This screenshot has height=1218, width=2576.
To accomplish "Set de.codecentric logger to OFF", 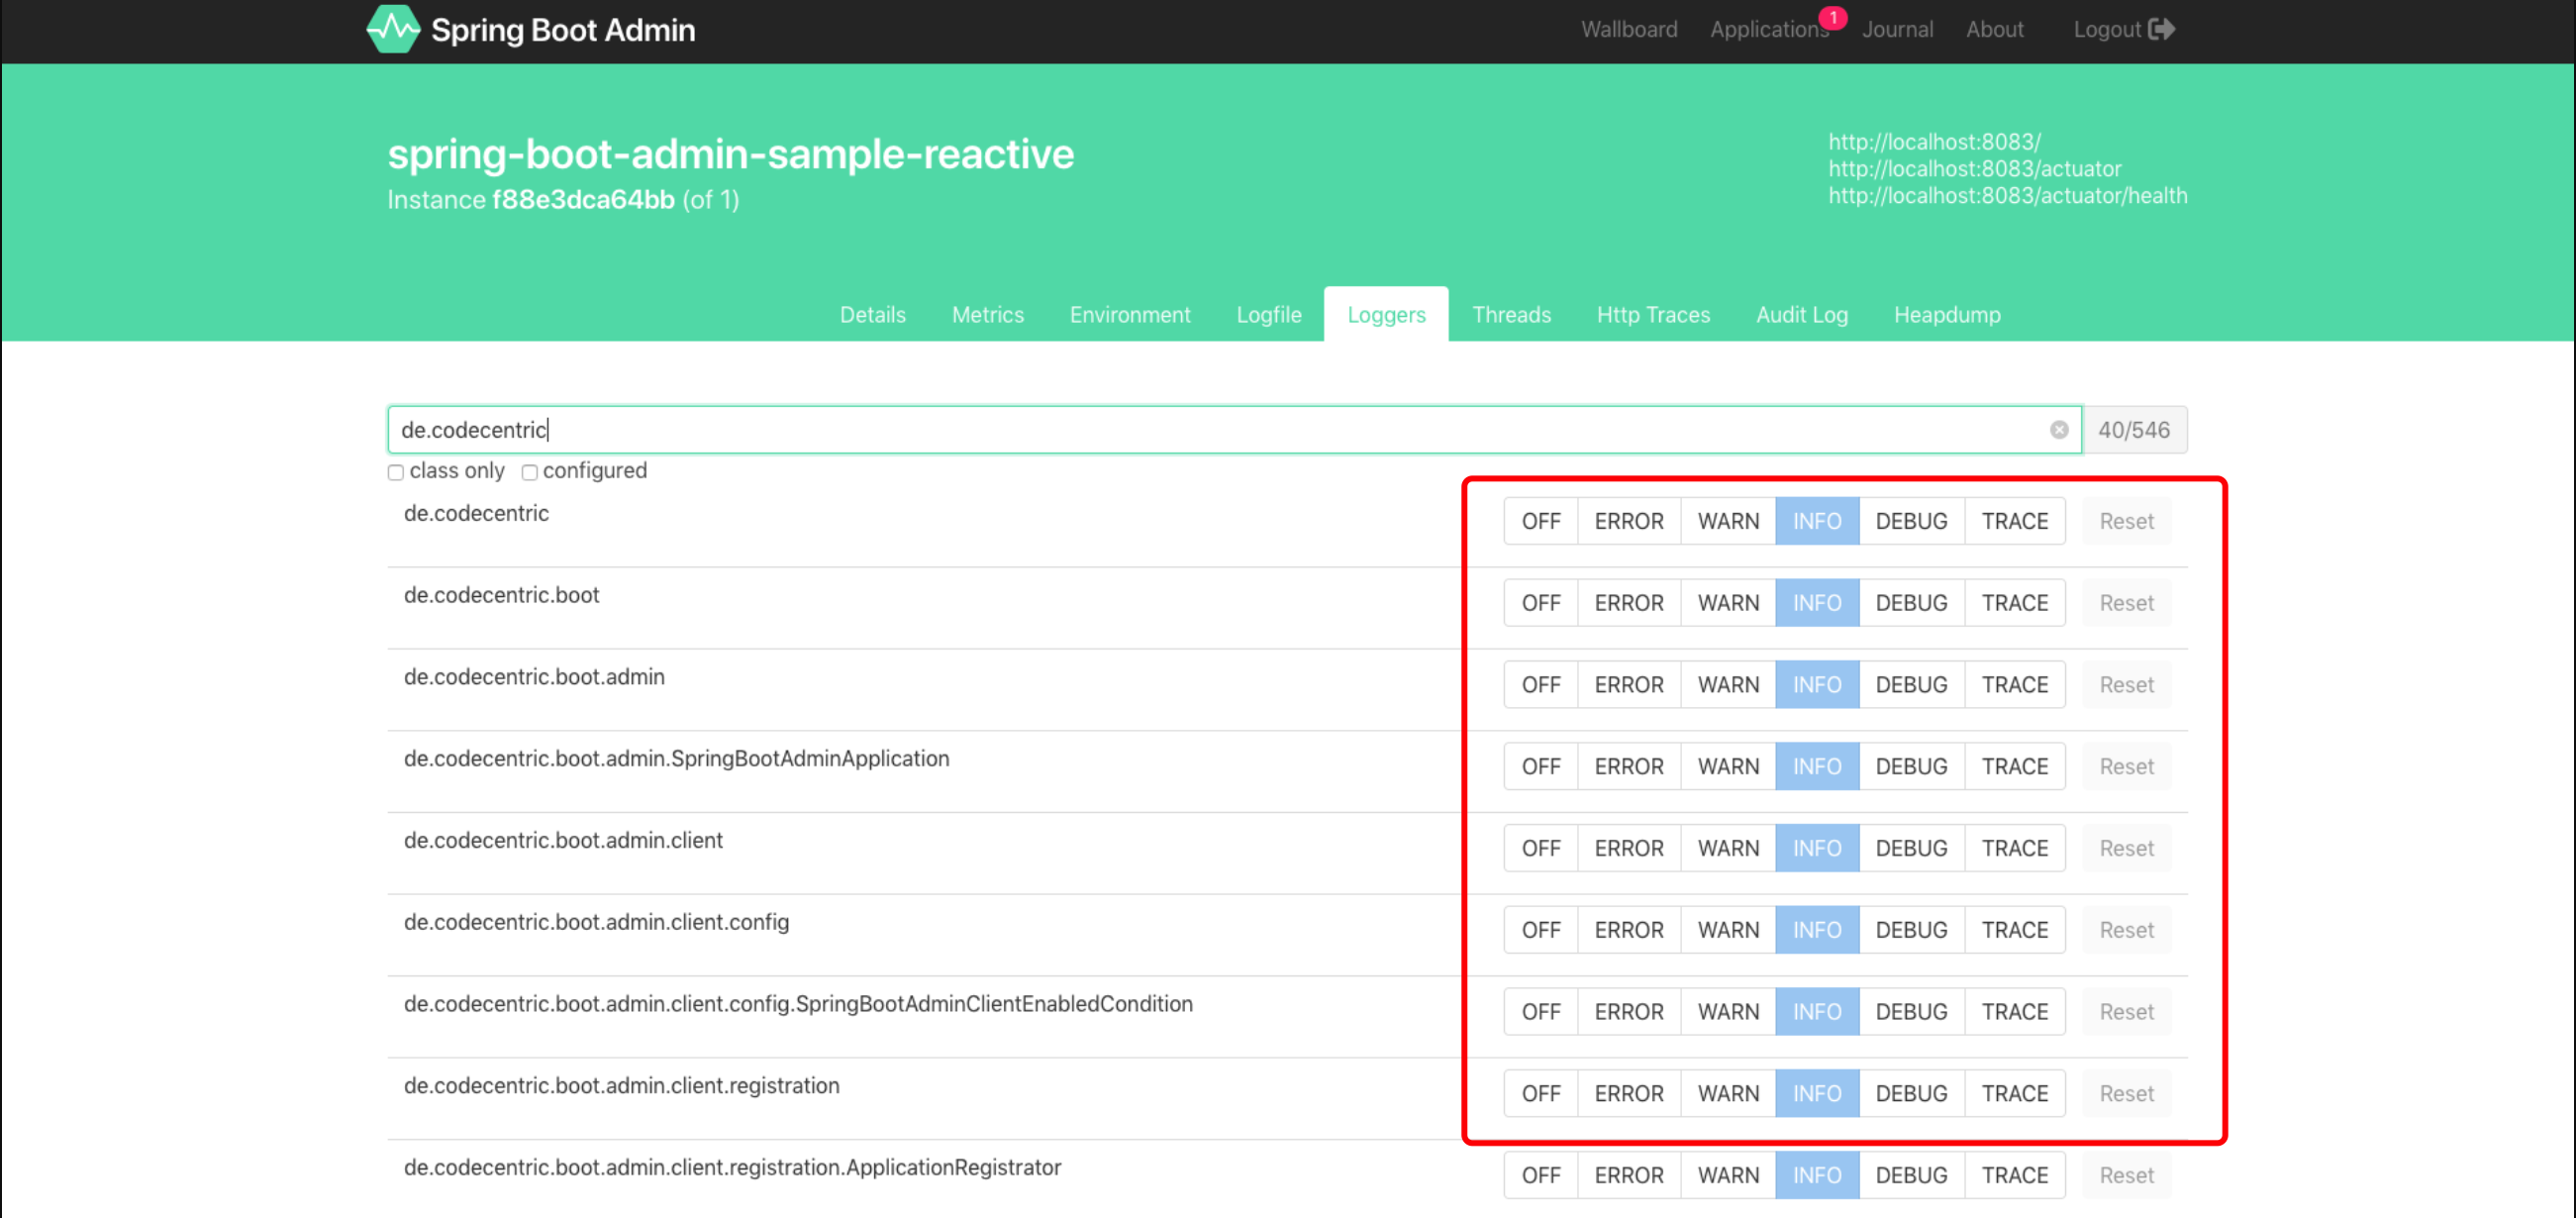I will 1540,521.
